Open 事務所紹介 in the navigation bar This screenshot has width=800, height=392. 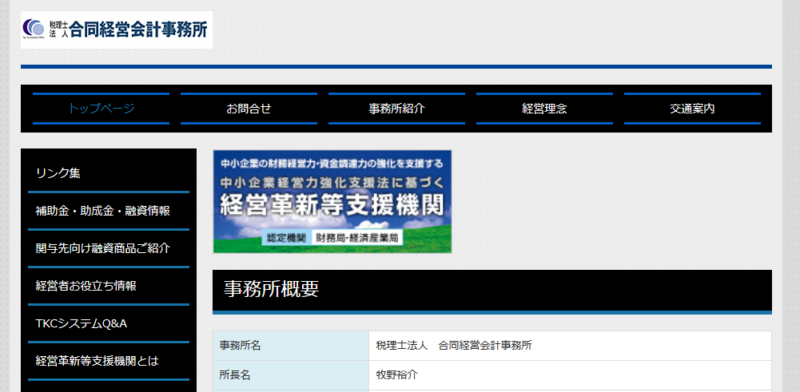[396, 109]
